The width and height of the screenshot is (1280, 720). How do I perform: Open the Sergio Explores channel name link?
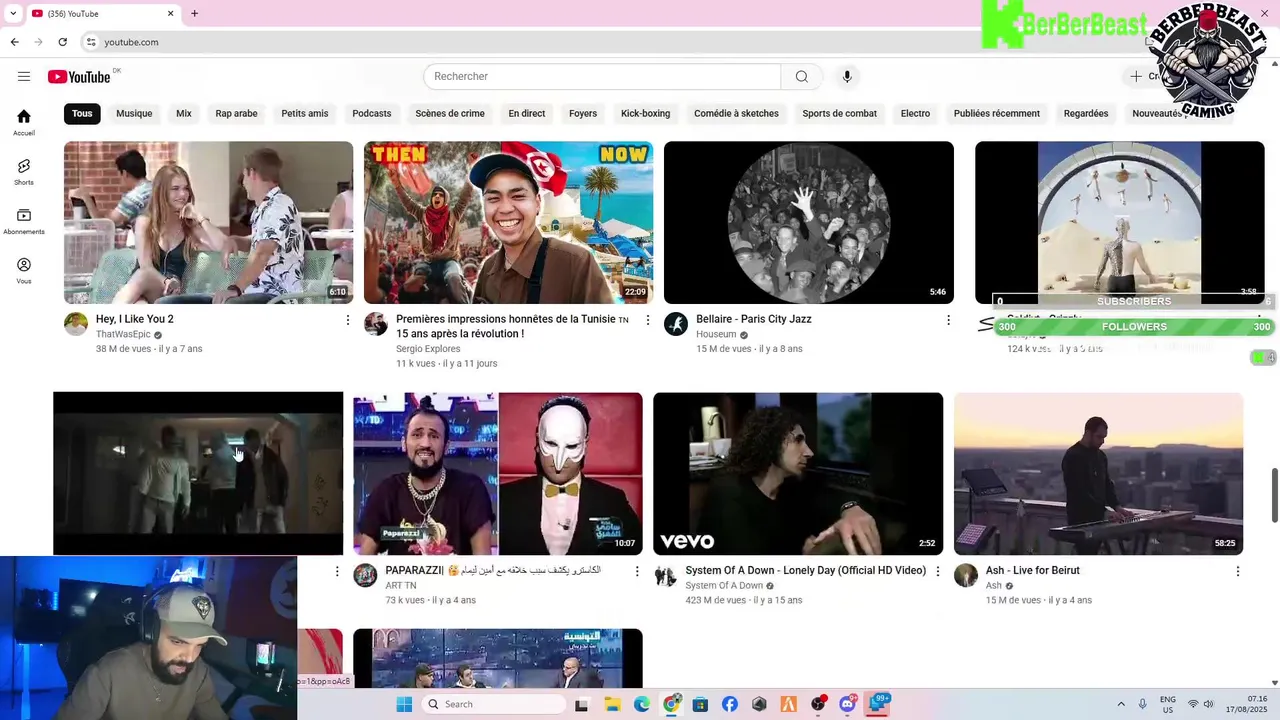click(x=428, y=349)
